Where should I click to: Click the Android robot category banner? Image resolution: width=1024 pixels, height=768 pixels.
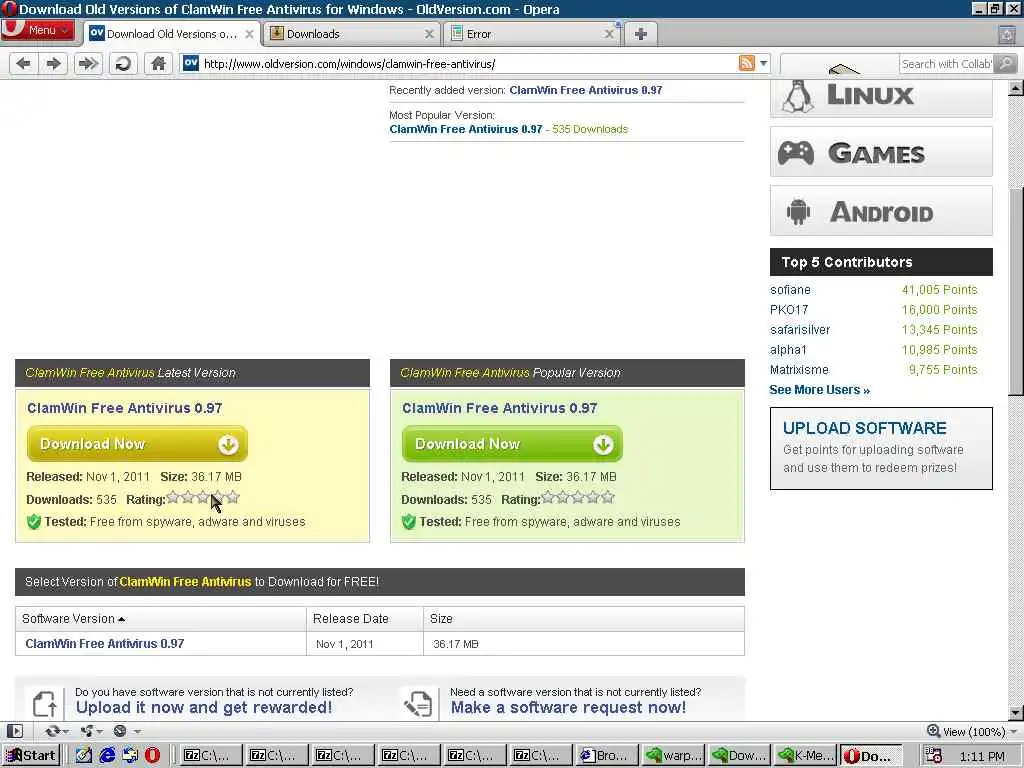[881, 211]
